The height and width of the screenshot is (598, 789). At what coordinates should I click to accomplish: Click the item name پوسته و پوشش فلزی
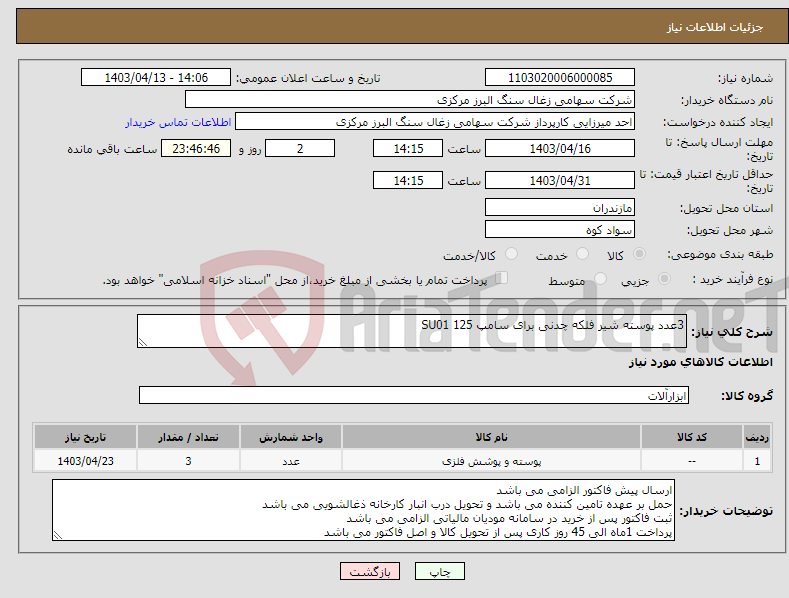coord(492,461)
